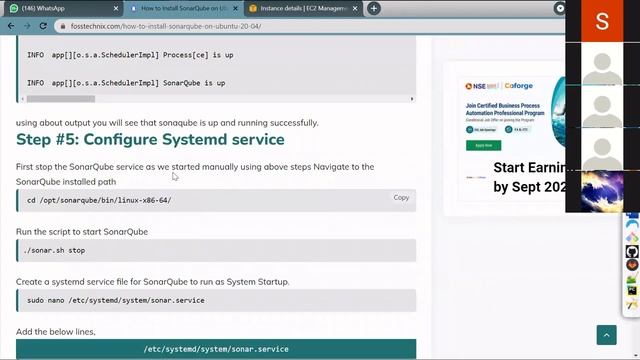Go forward to the next page

[27, 26]
